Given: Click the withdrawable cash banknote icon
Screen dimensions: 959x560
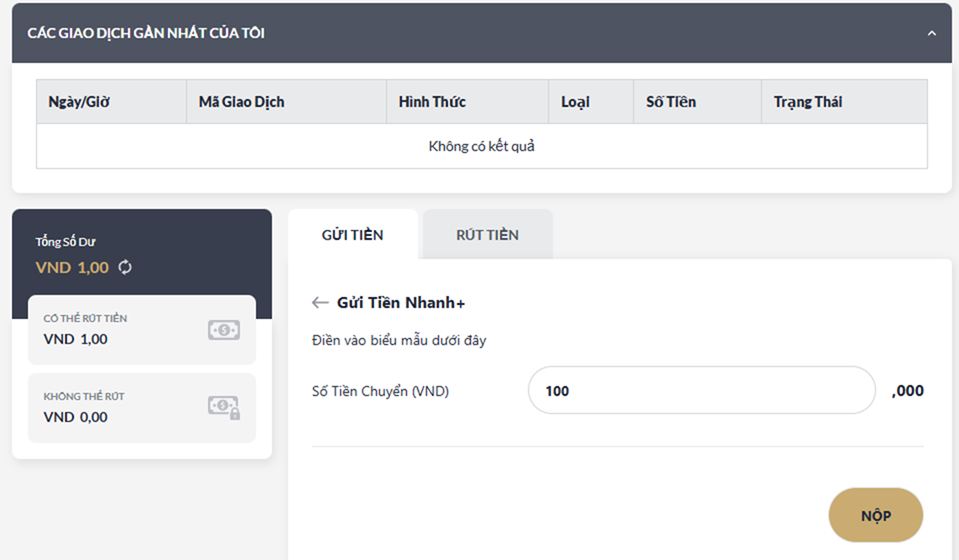Looking at the screenshot, I should tap(224, 330).
